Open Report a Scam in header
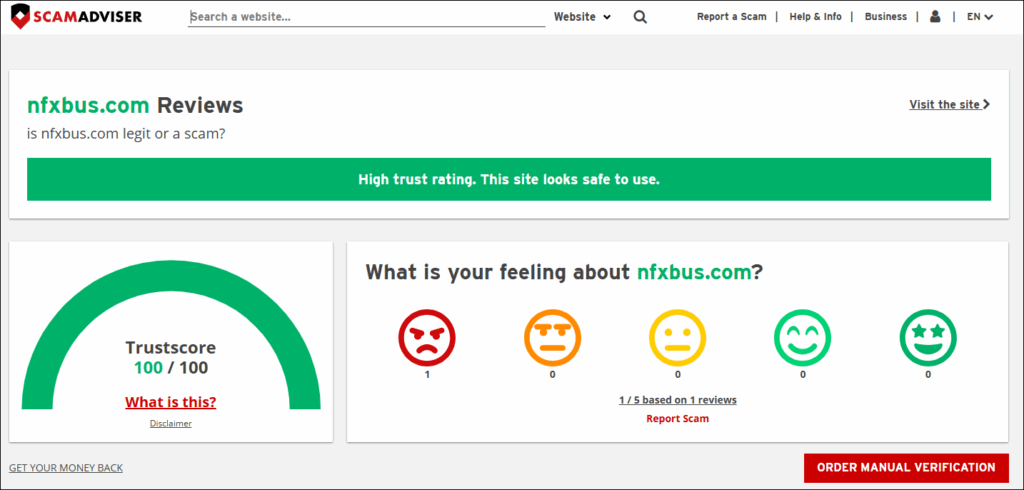 point(731,17)
